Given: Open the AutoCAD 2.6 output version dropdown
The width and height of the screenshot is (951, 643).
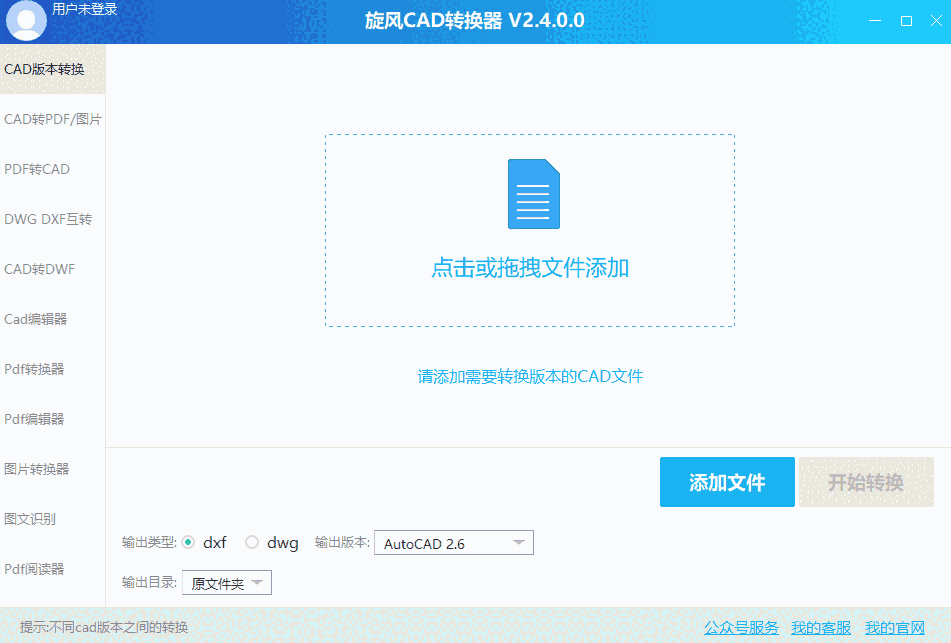Looking at the screenshot, I should 453,542.
